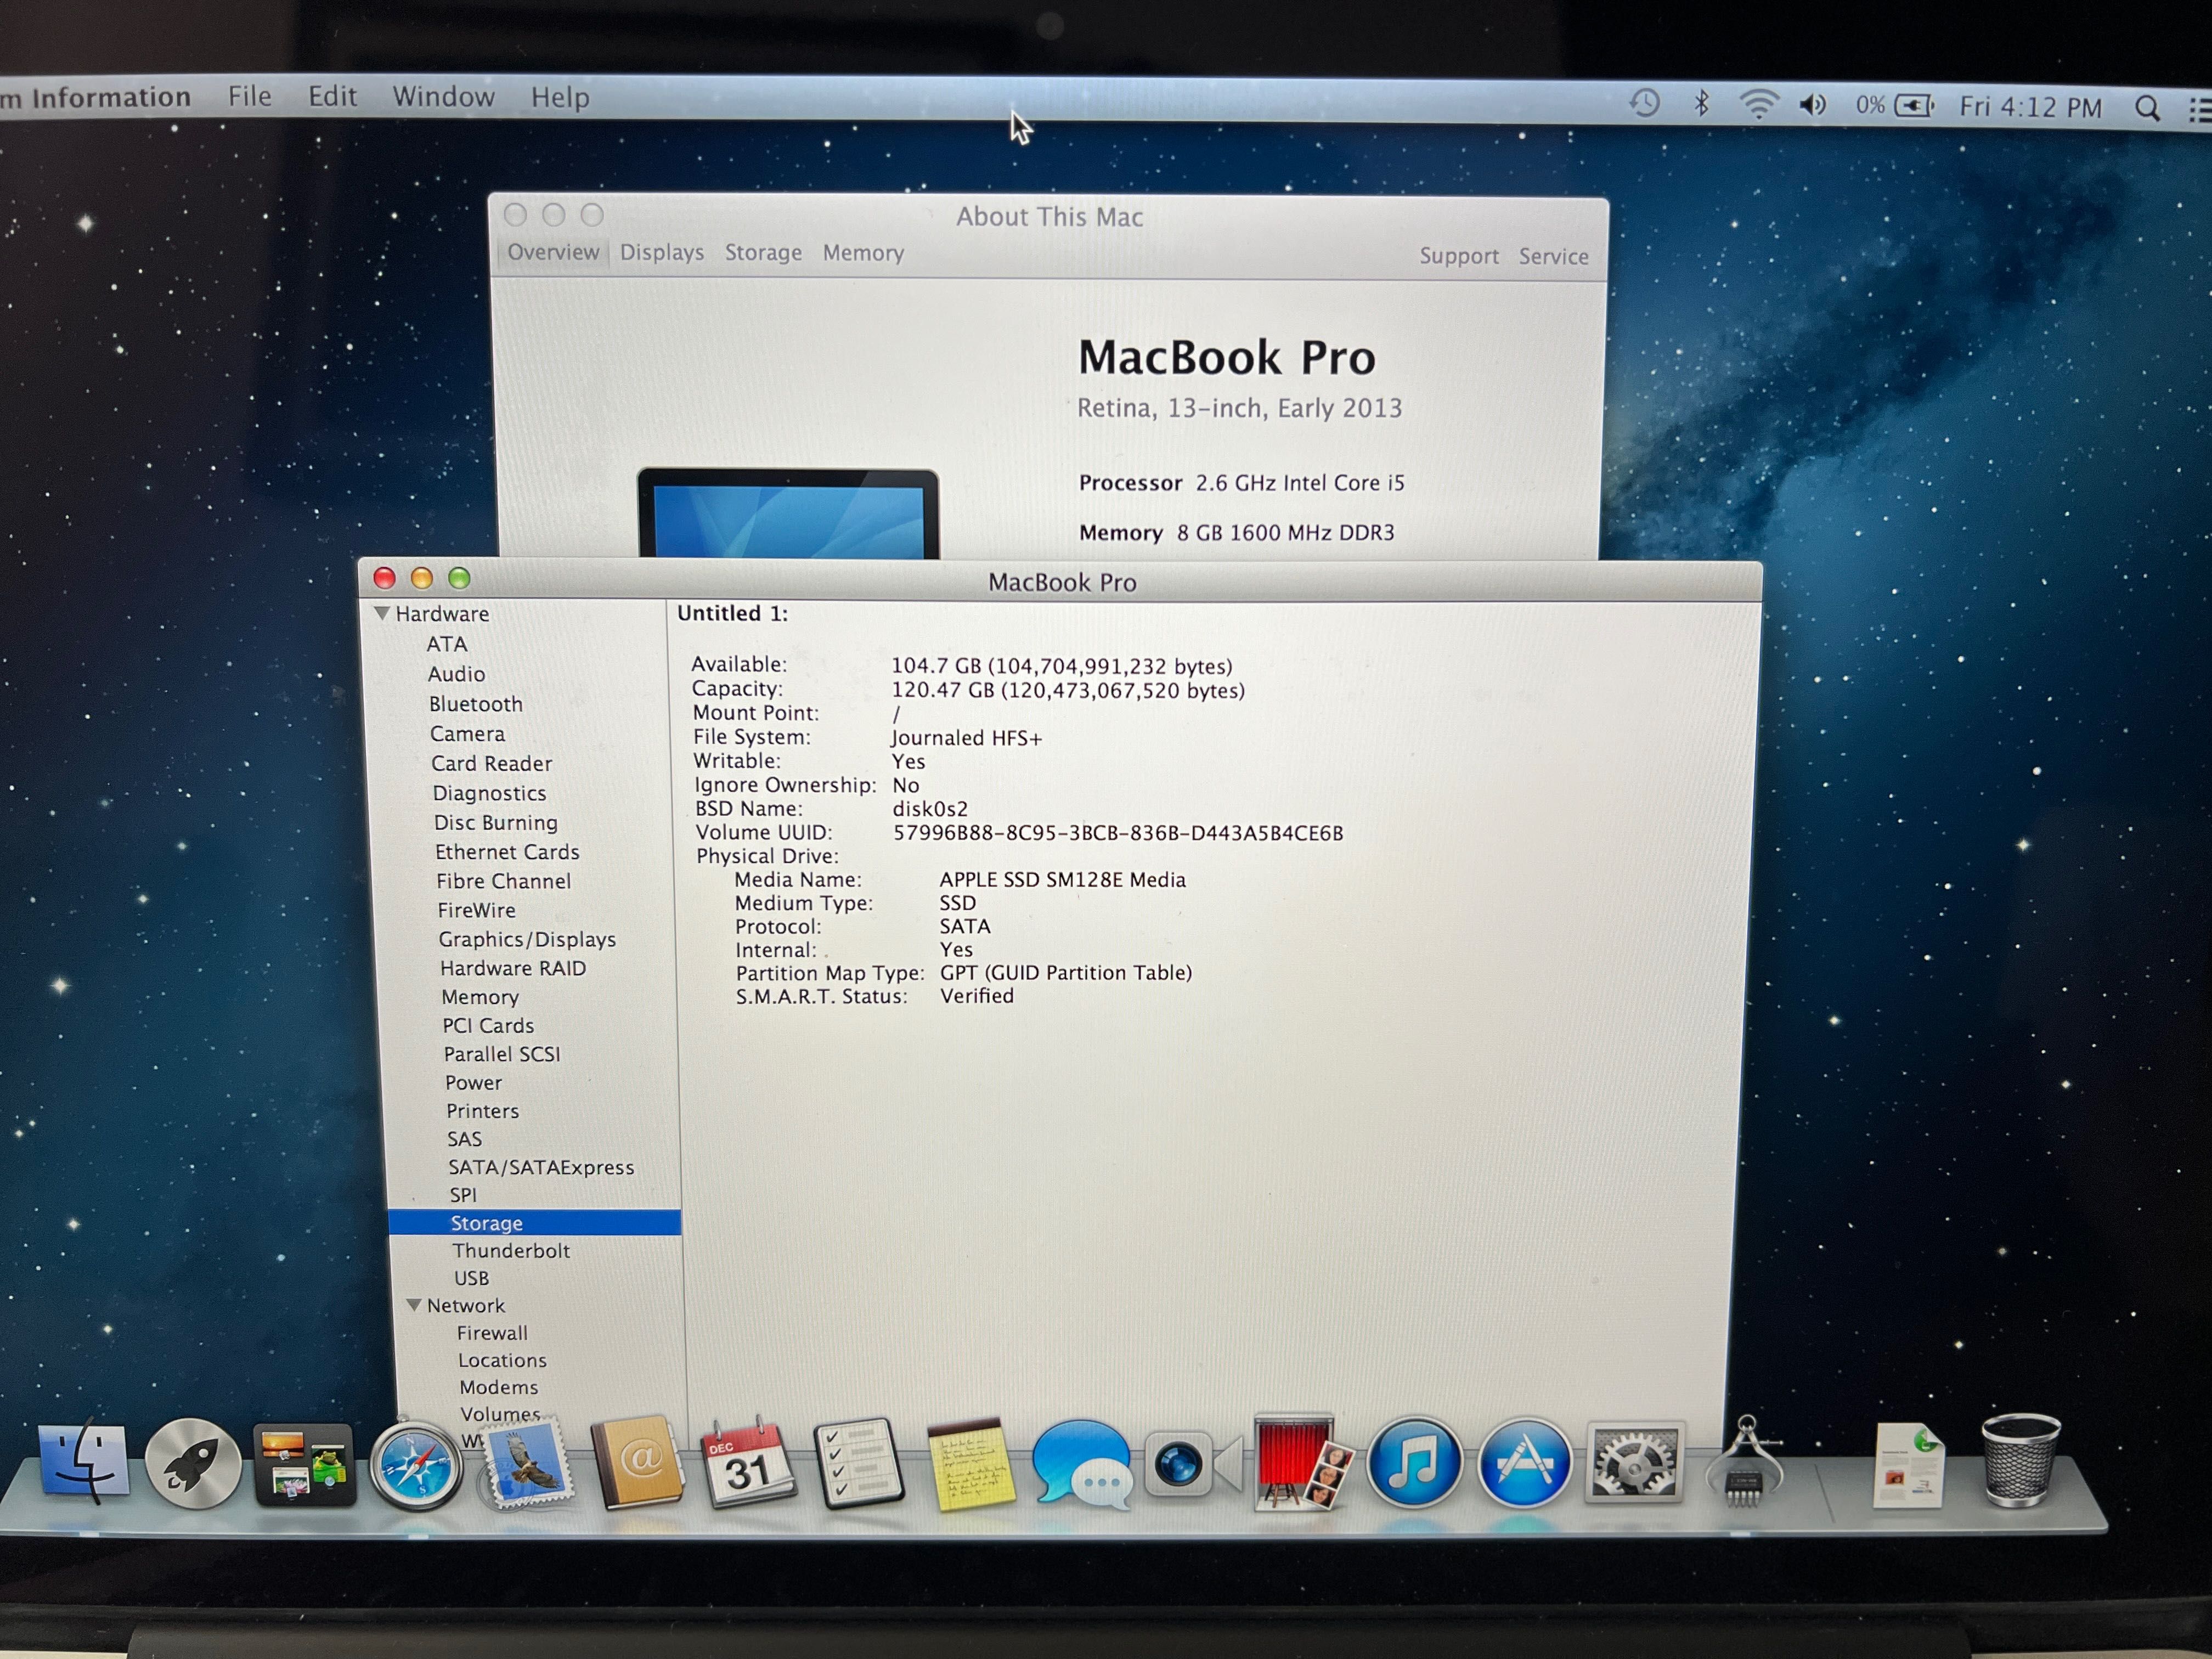The width and height of the screenshot is (2212, 1659).
Task: Click battery status icon showing 0%
Action: pos(1894,105)
